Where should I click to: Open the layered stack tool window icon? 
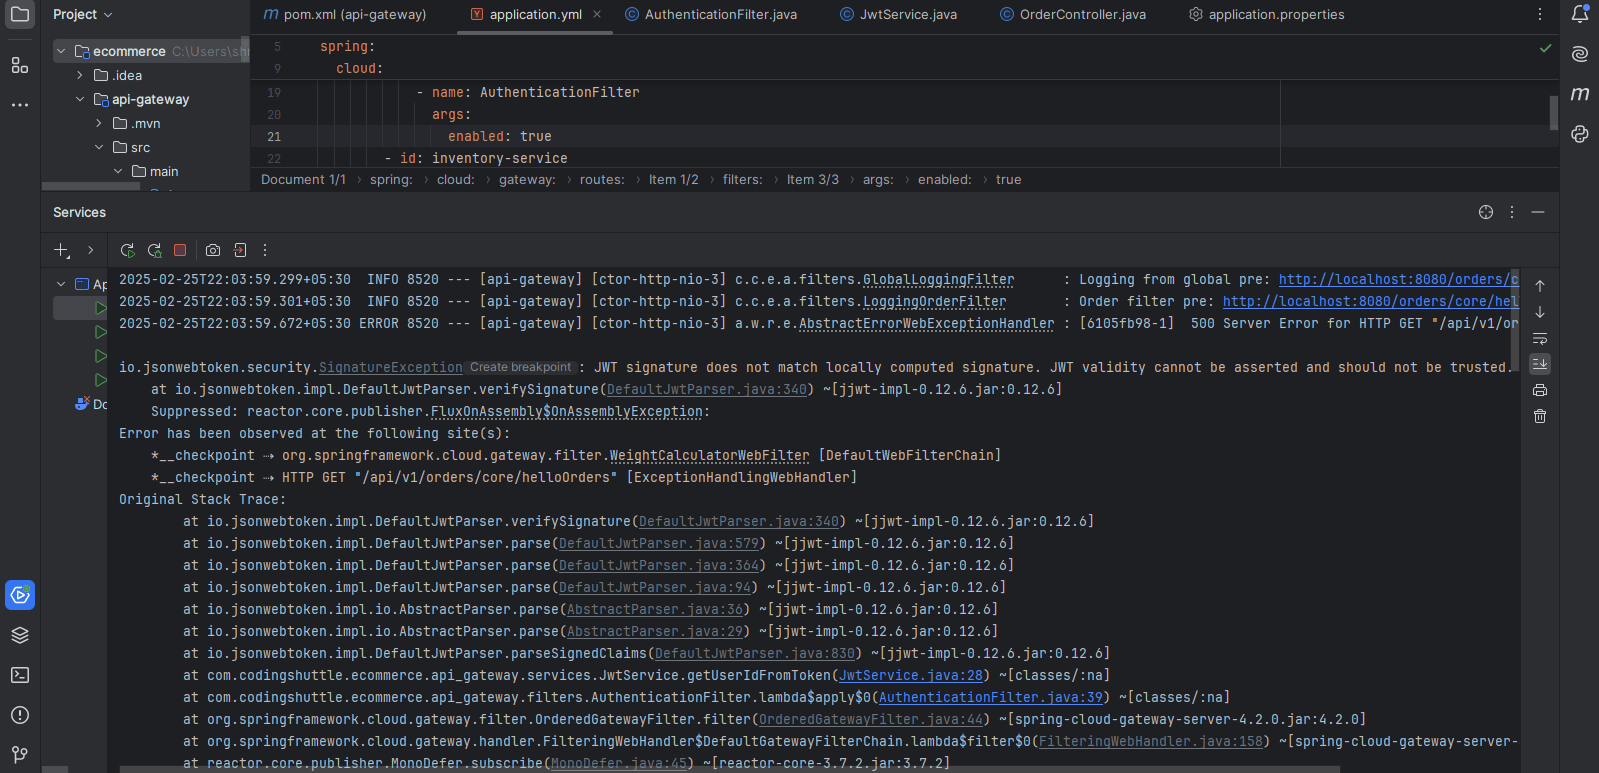click(x=20, y=635)
